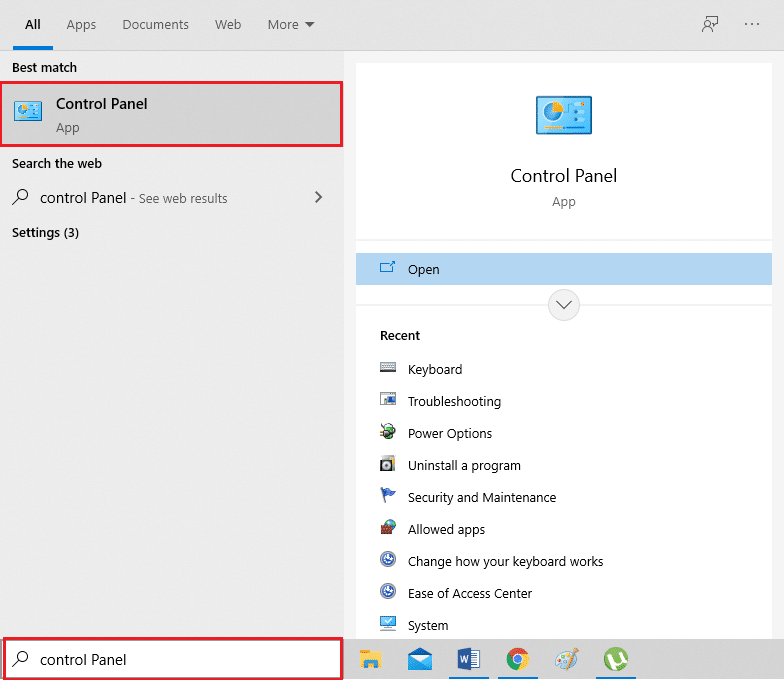Viewport: 784px width, 680px height.
Task: Click the feedback icon in search header
Action: tap(710, 24)
